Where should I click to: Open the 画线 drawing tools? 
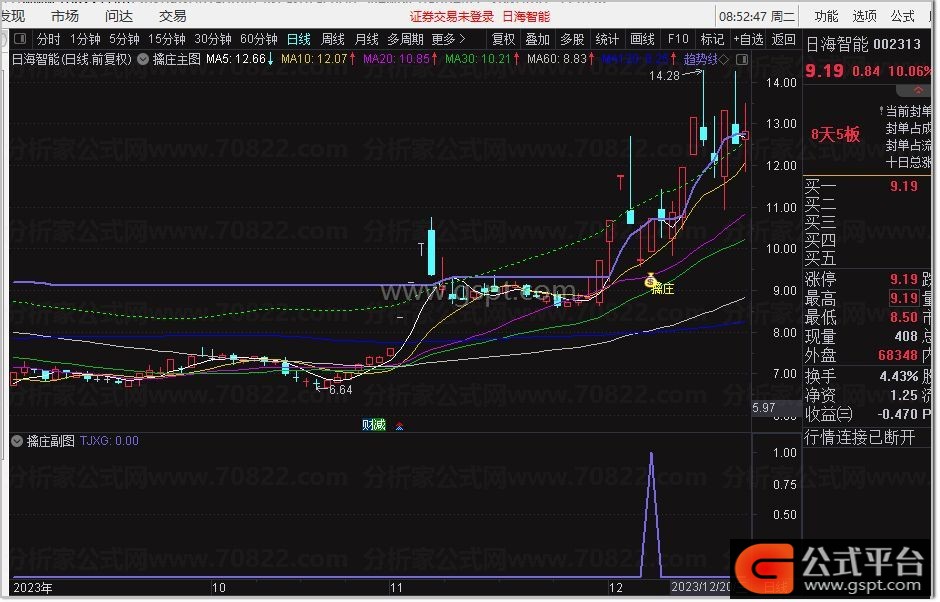point(643,40)
